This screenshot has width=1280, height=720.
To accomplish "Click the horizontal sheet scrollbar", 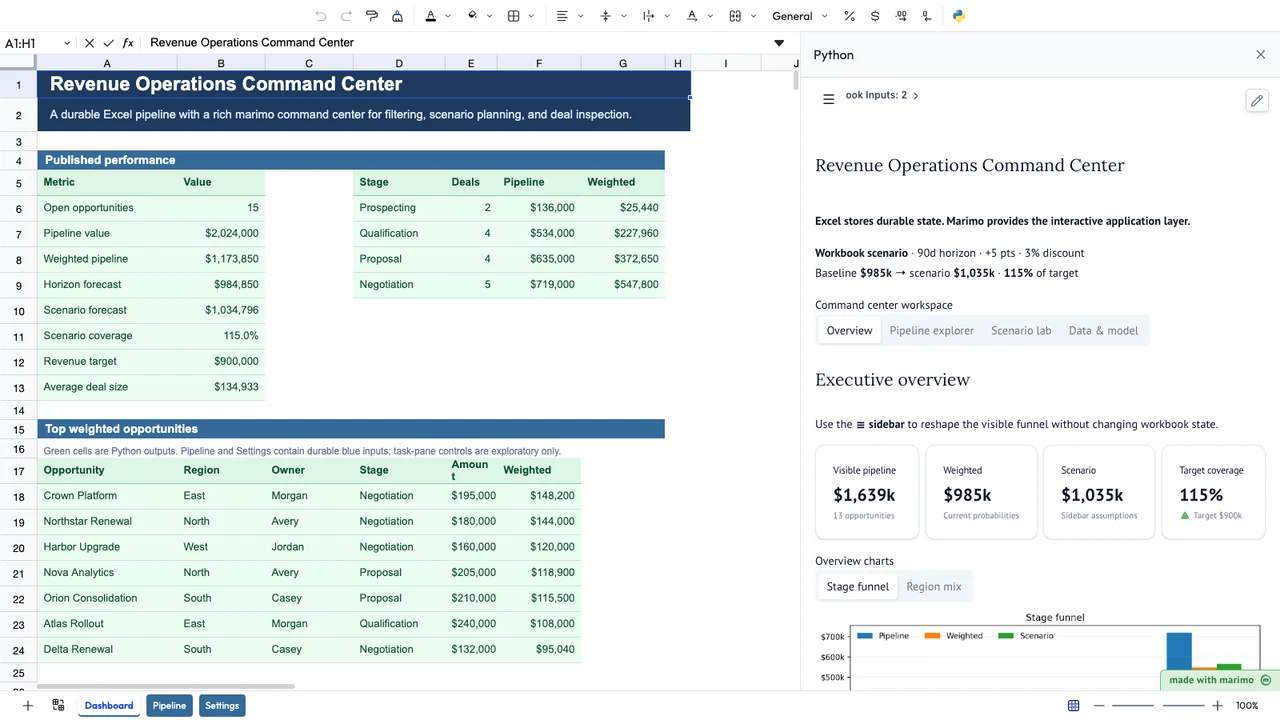I will coord(166,686).
